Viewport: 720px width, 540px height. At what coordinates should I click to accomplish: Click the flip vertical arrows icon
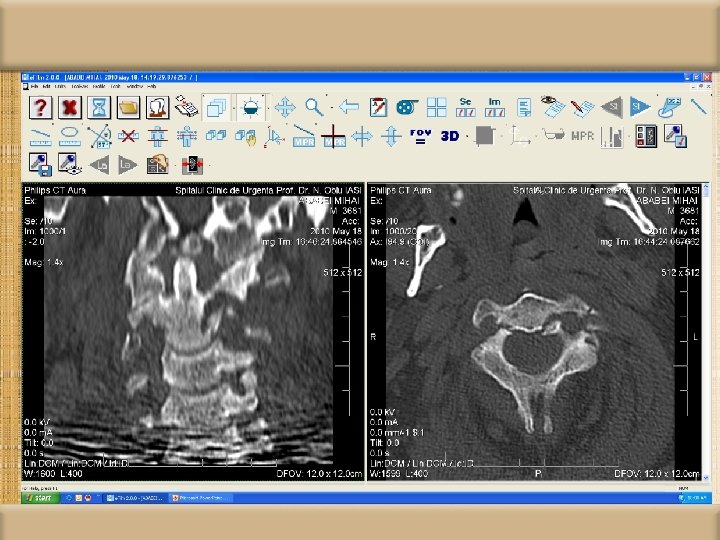point(391,137)
